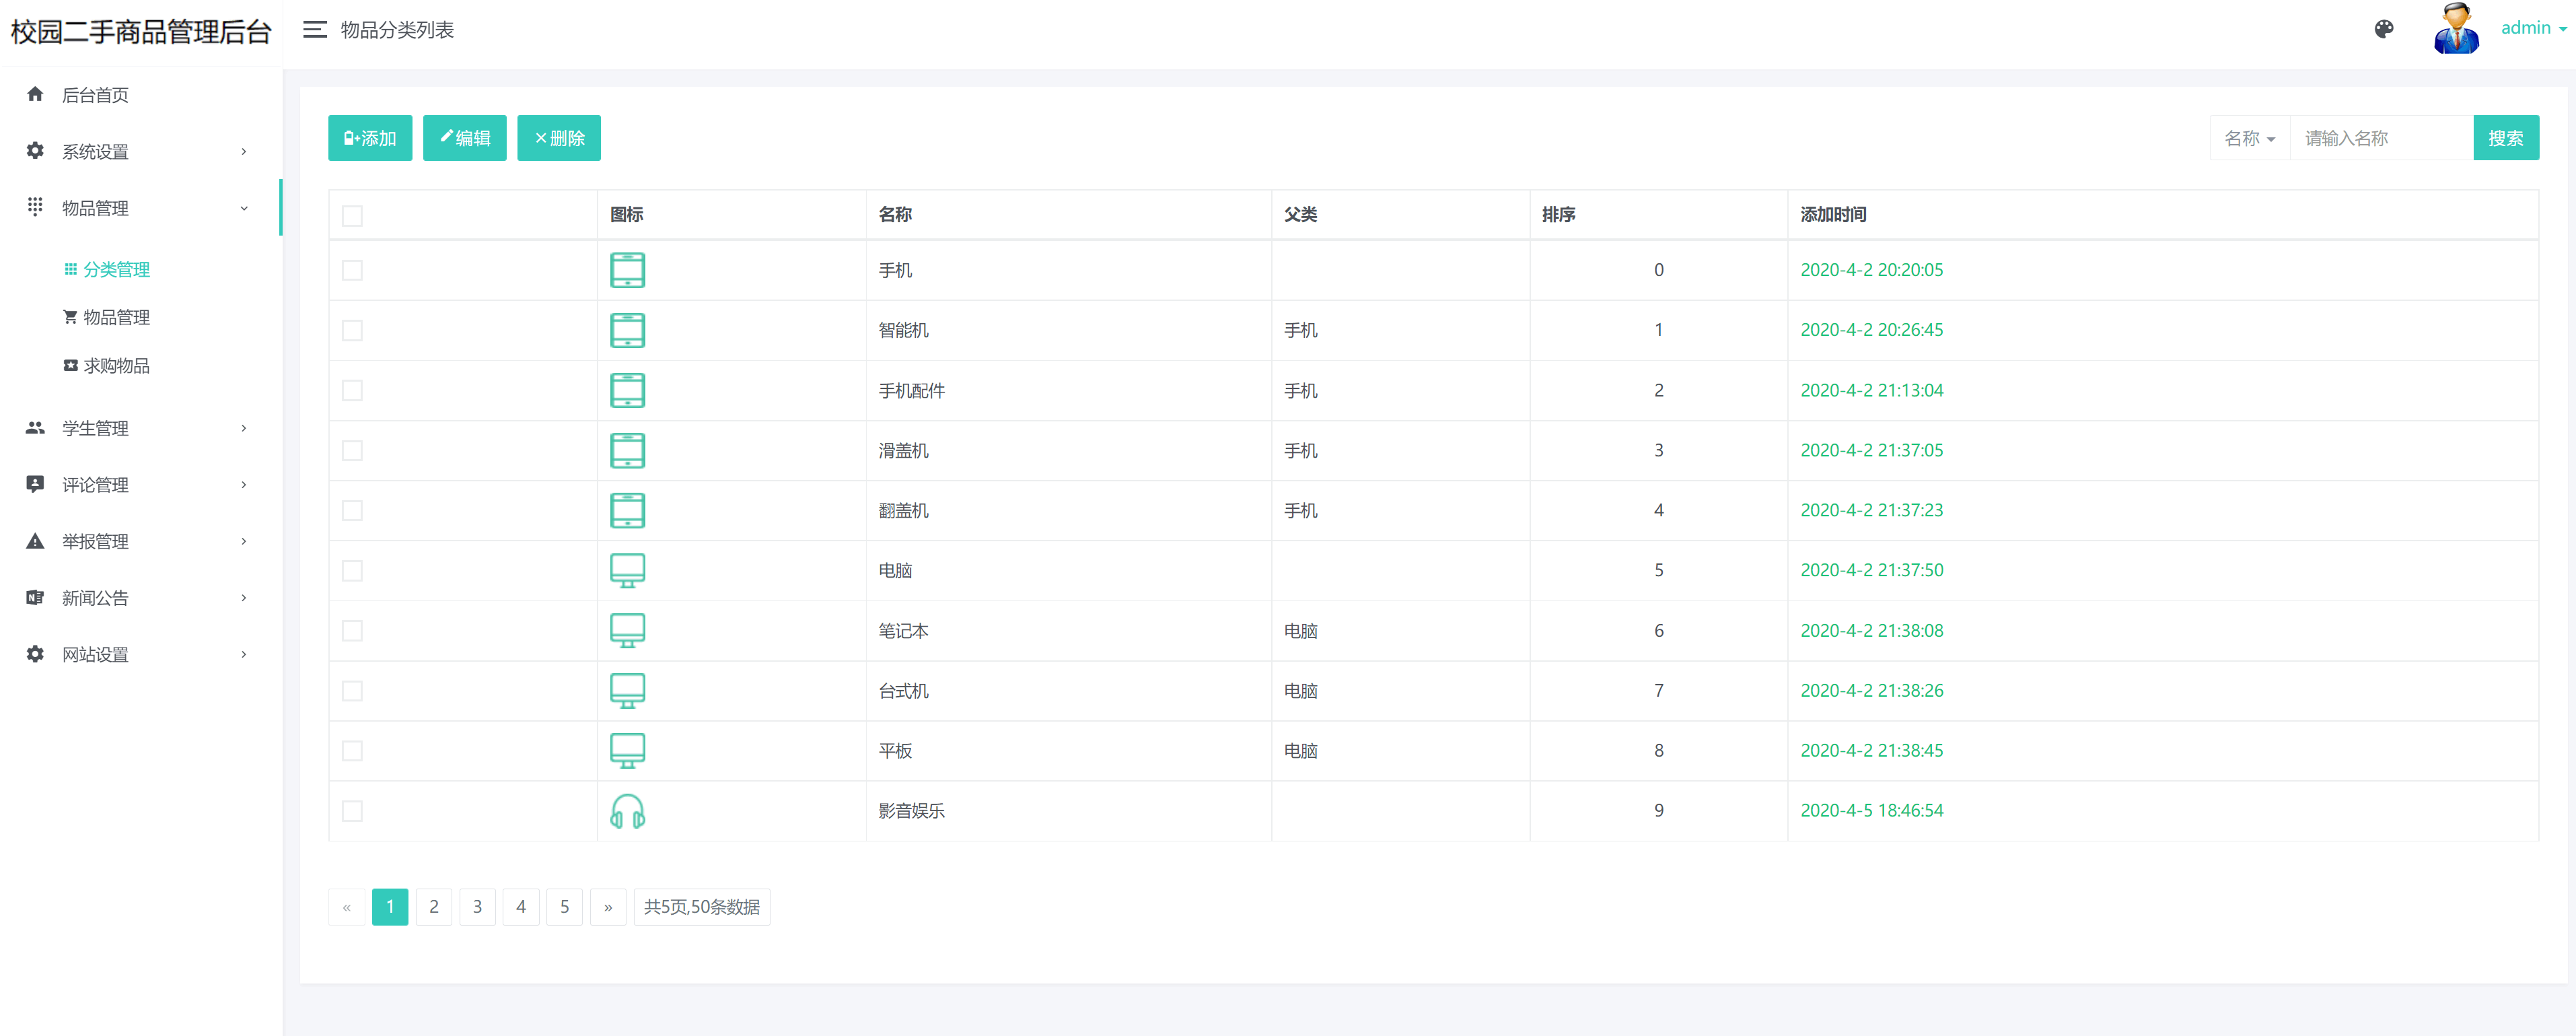The image size is (2576, 1036).
Task: Click the people icon beside 学生管理
Action: click(x=35, y=427)
